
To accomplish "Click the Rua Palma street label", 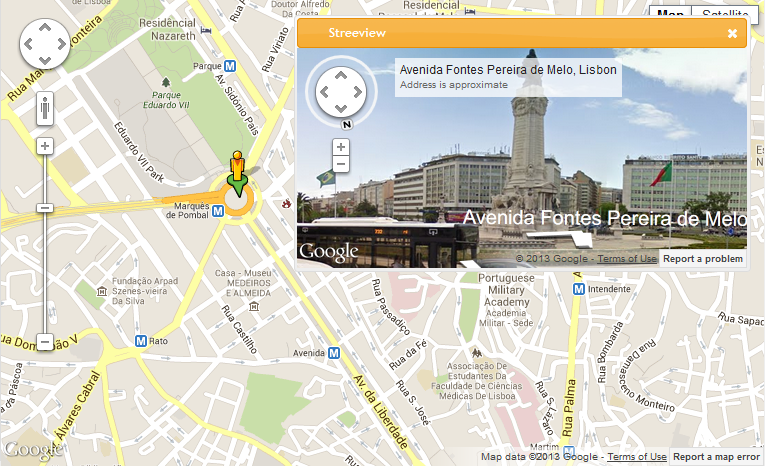I will click(x=569, y=408).
